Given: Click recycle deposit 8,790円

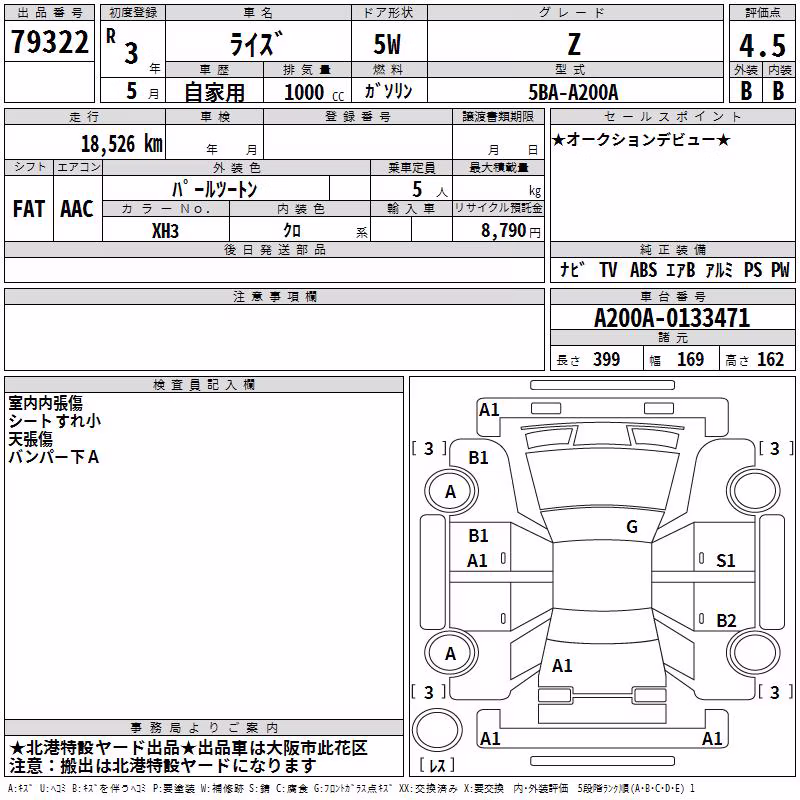Looking at the screenshot, I should tap(511, 231).
